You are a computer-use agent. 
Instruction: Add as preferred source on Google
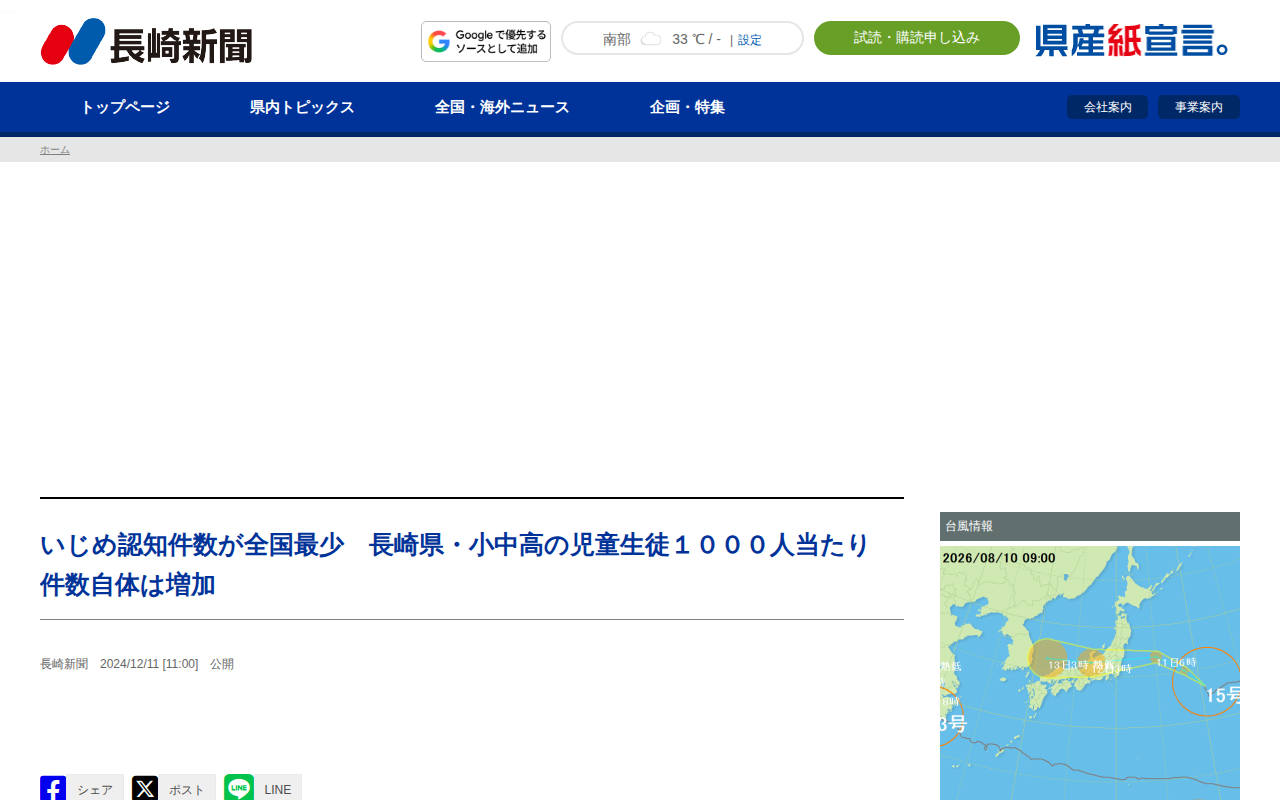486,42
